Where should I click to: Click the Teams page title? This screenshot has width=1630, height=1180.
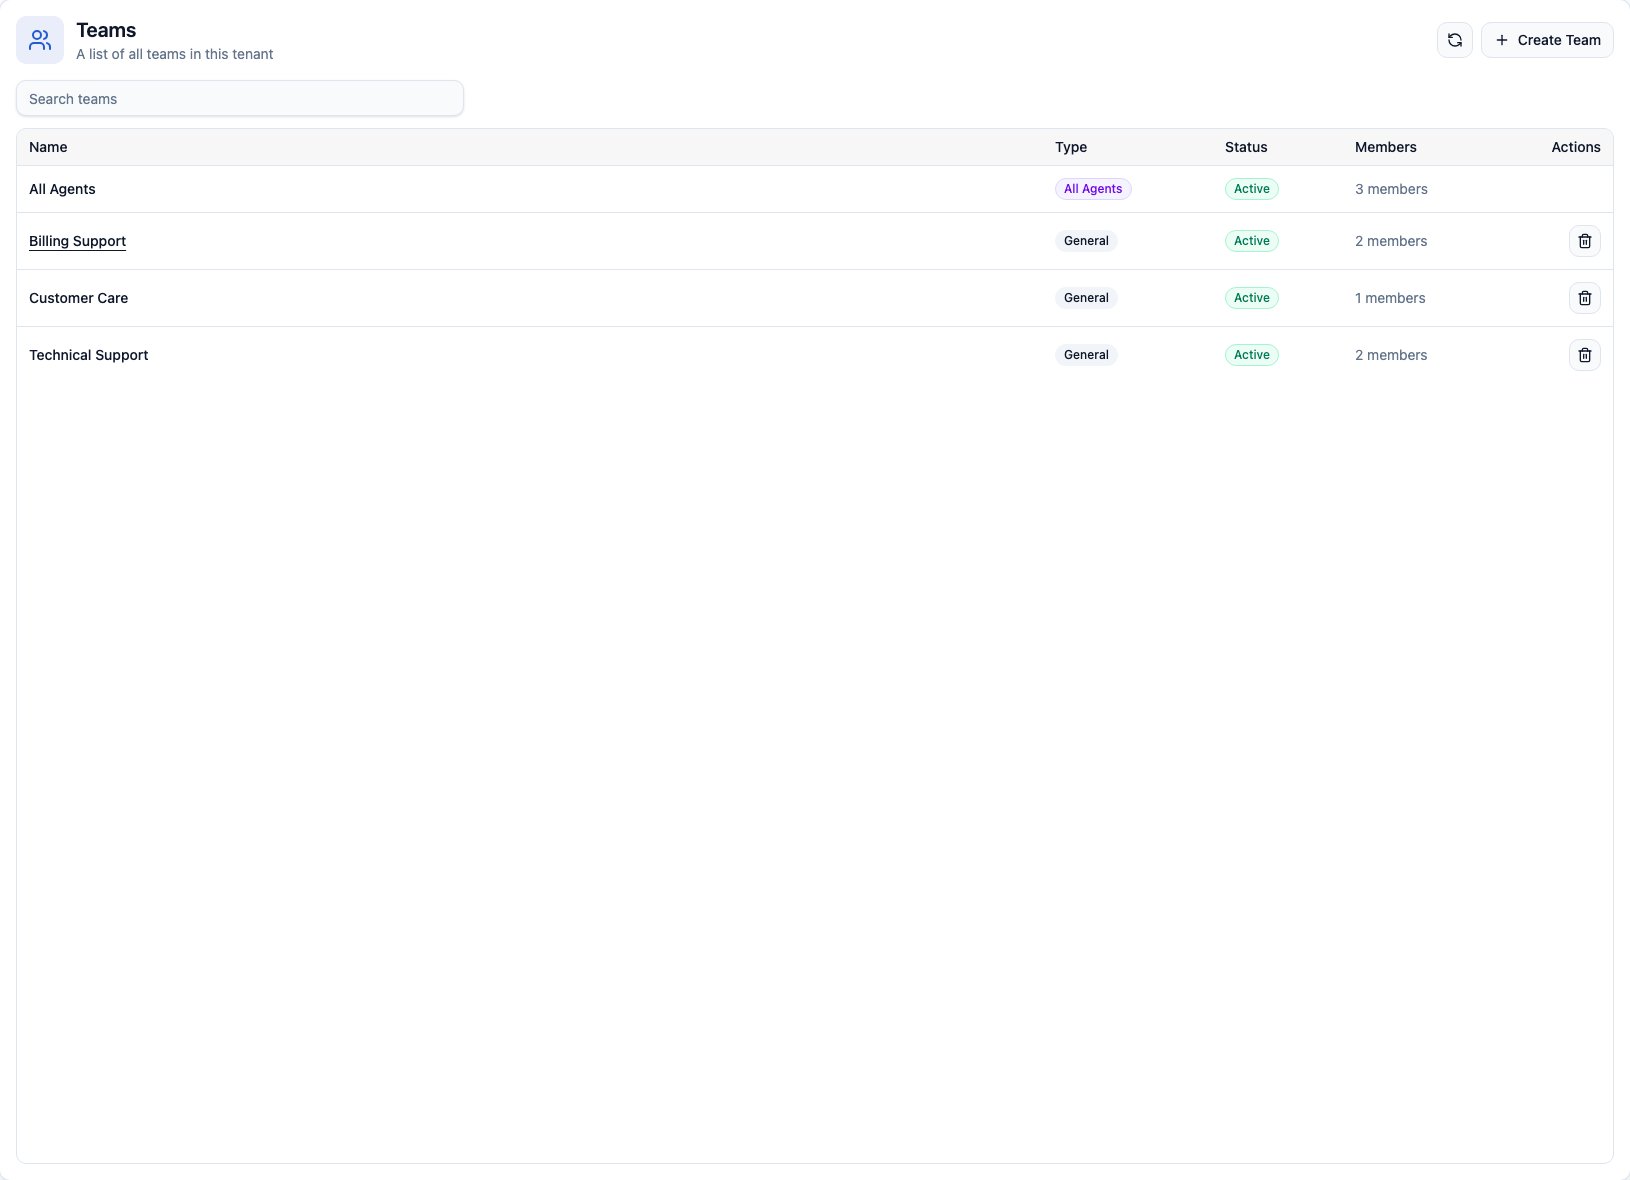106,30
